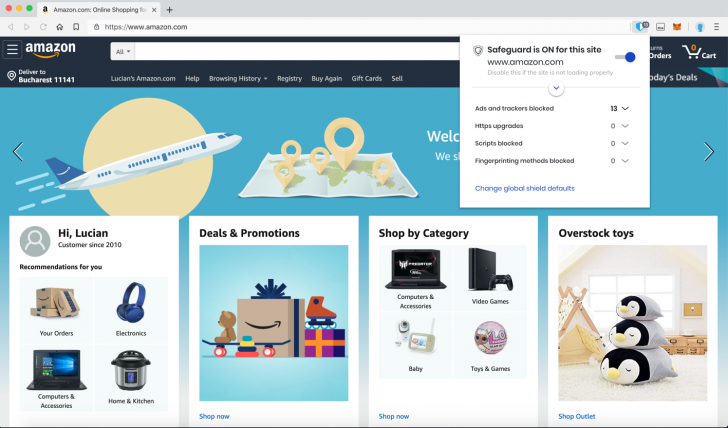The height and width of the screenshot is (428, 728).
Task: Click the Amazon logo
Action: point(50,49)
